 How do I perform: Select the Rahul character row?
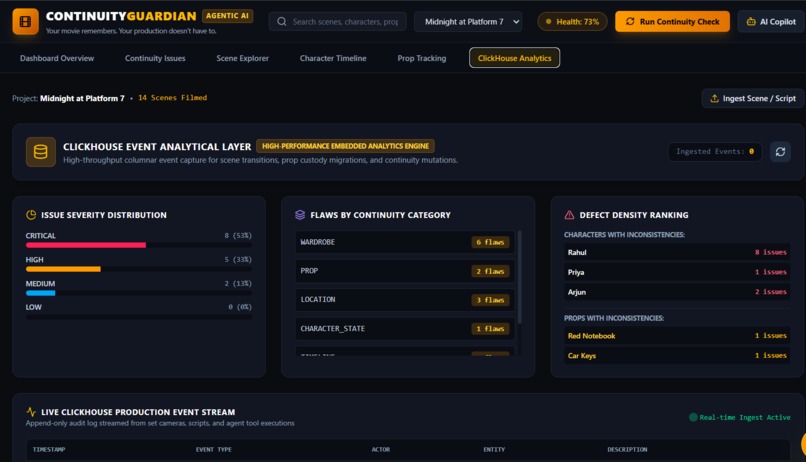pos(677,252)
